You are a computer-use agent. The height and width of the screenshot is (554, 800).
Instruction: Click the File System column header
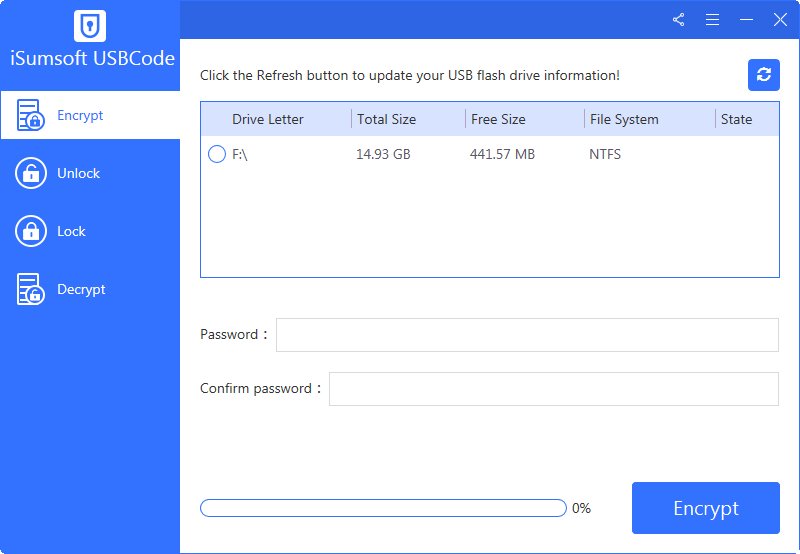[x=624, y=120]
